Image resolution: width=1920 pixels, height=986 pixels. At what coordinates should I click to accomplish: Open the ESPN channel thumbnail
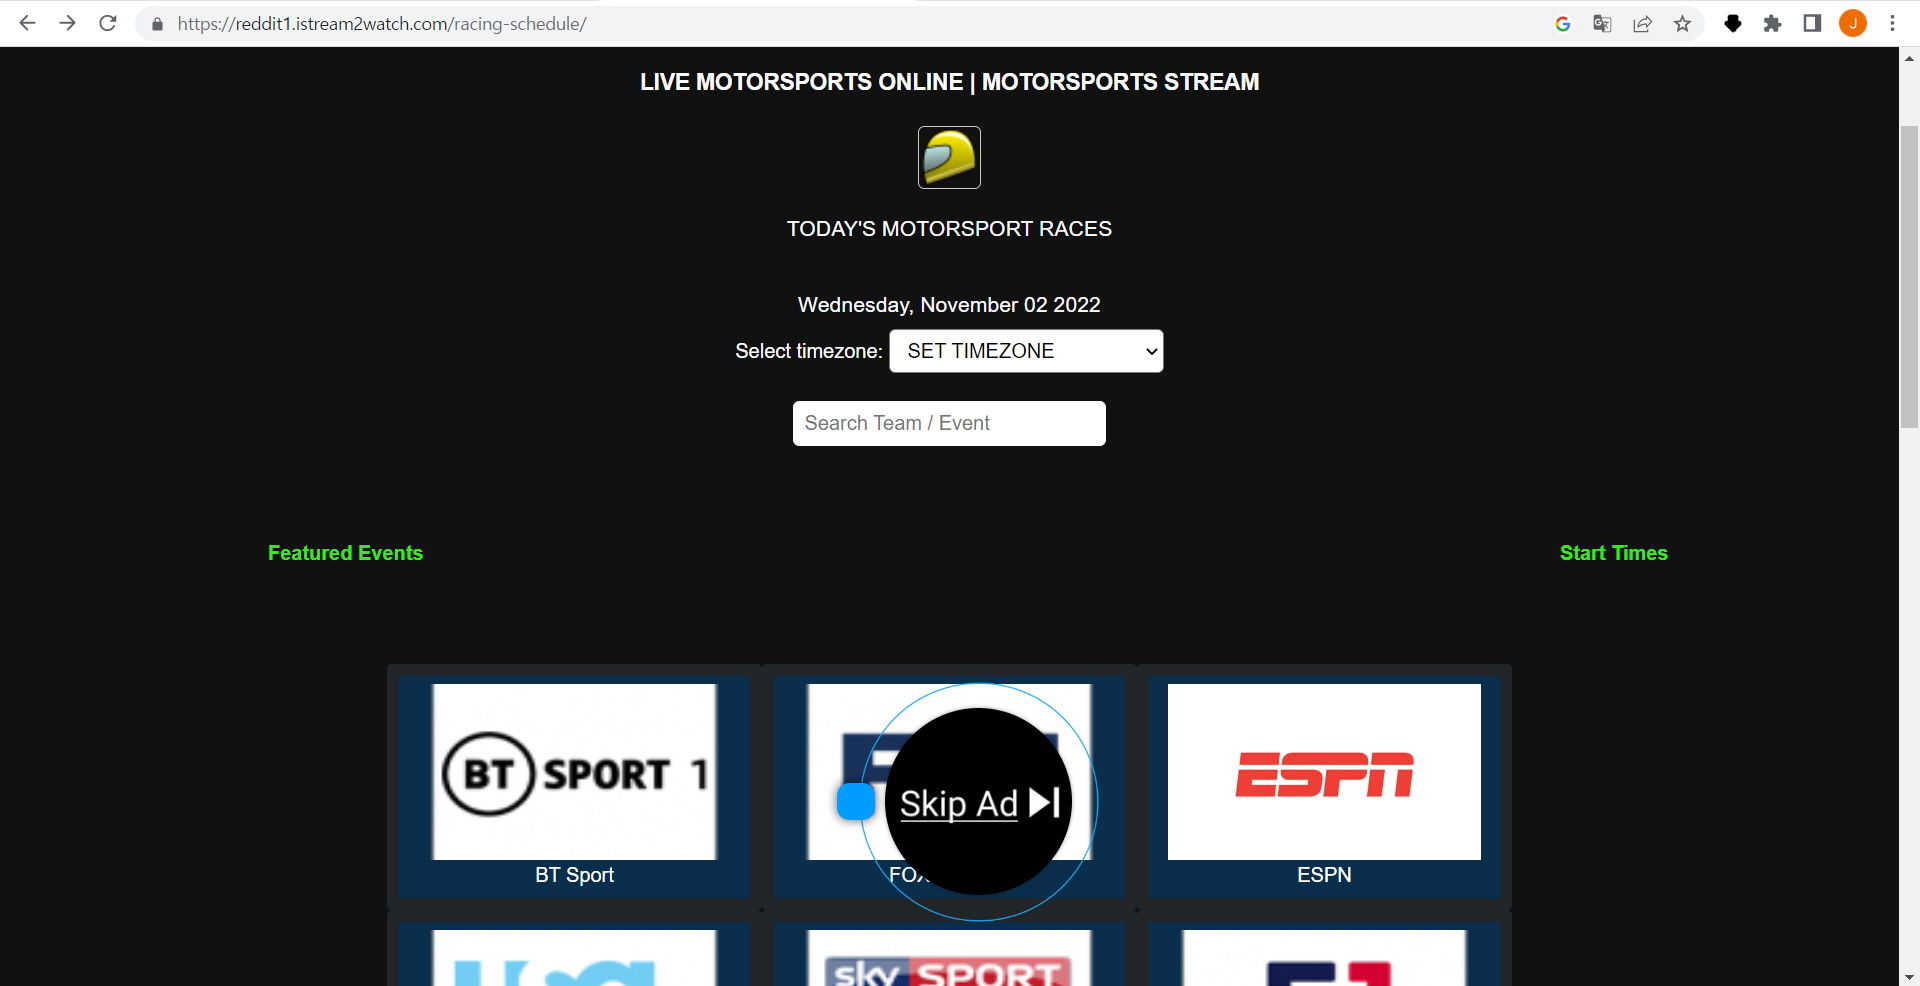click(x=1324, y=772)
